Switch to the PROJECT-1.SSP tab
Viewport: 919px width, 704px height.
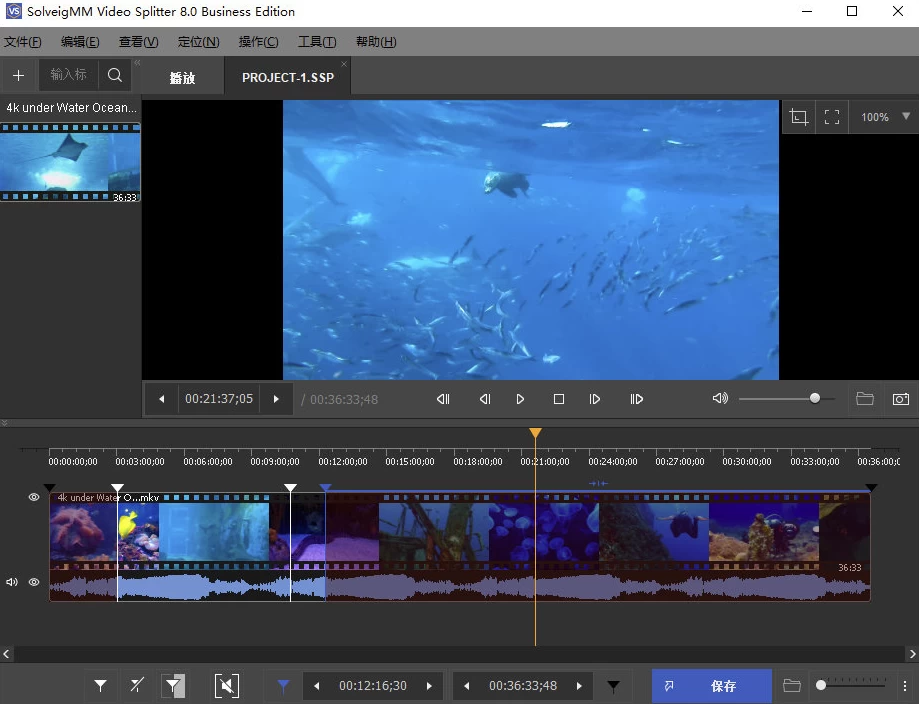click(288, 75)
